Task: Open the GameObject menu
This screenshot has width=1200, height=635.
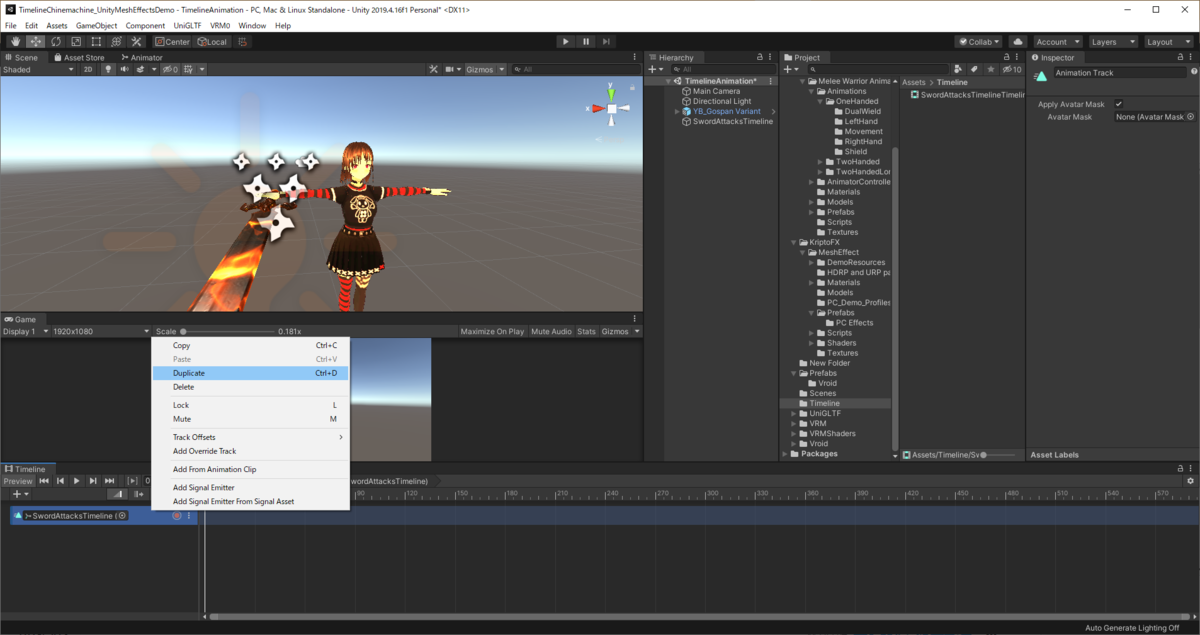Action: click(x=96, y=25)
